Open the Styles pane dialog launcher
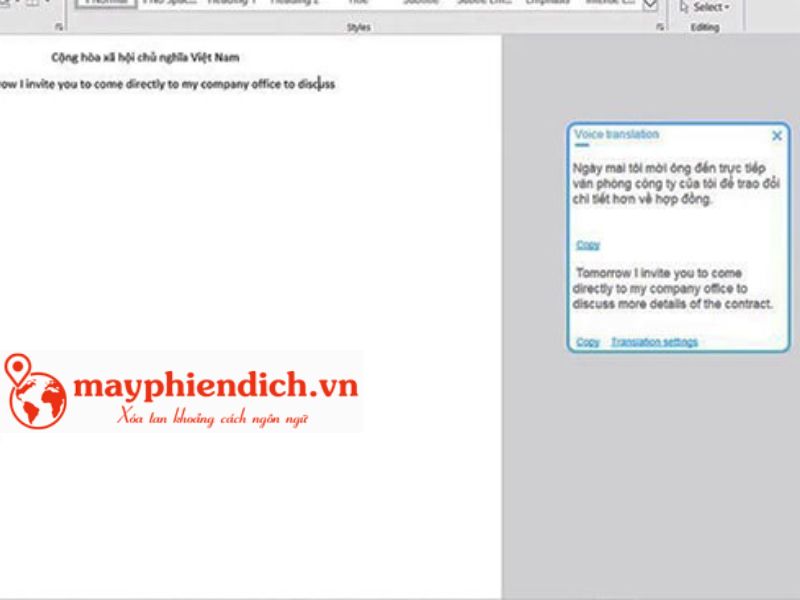 660,27
